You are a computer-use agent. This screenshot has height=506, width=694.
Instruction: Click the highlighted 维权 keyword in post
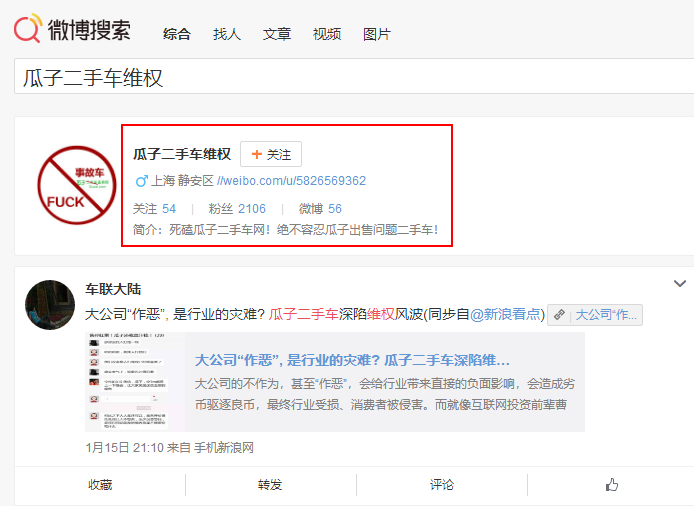click(381, 314)
